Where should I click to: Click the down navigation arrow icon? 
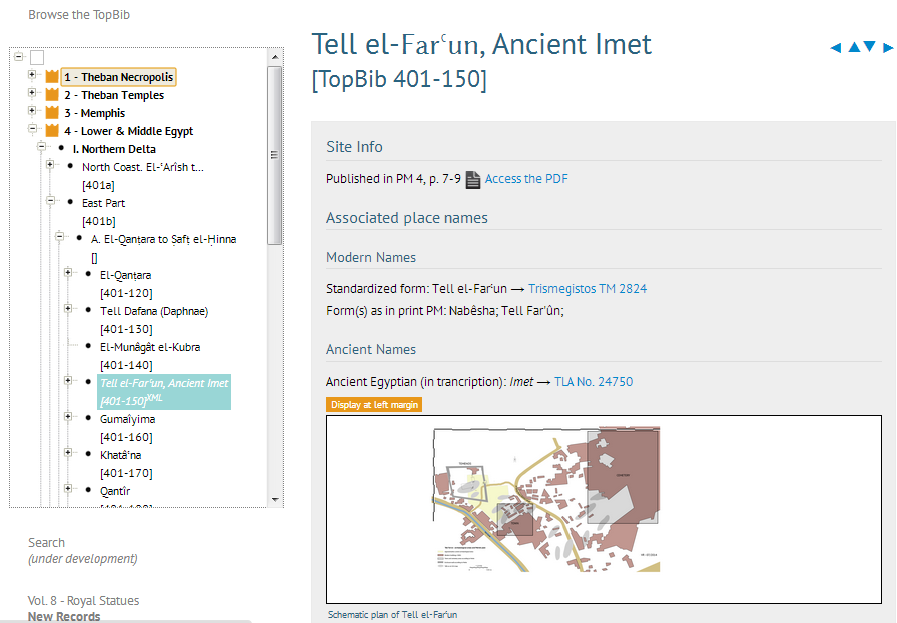click(x=869, y=47)
